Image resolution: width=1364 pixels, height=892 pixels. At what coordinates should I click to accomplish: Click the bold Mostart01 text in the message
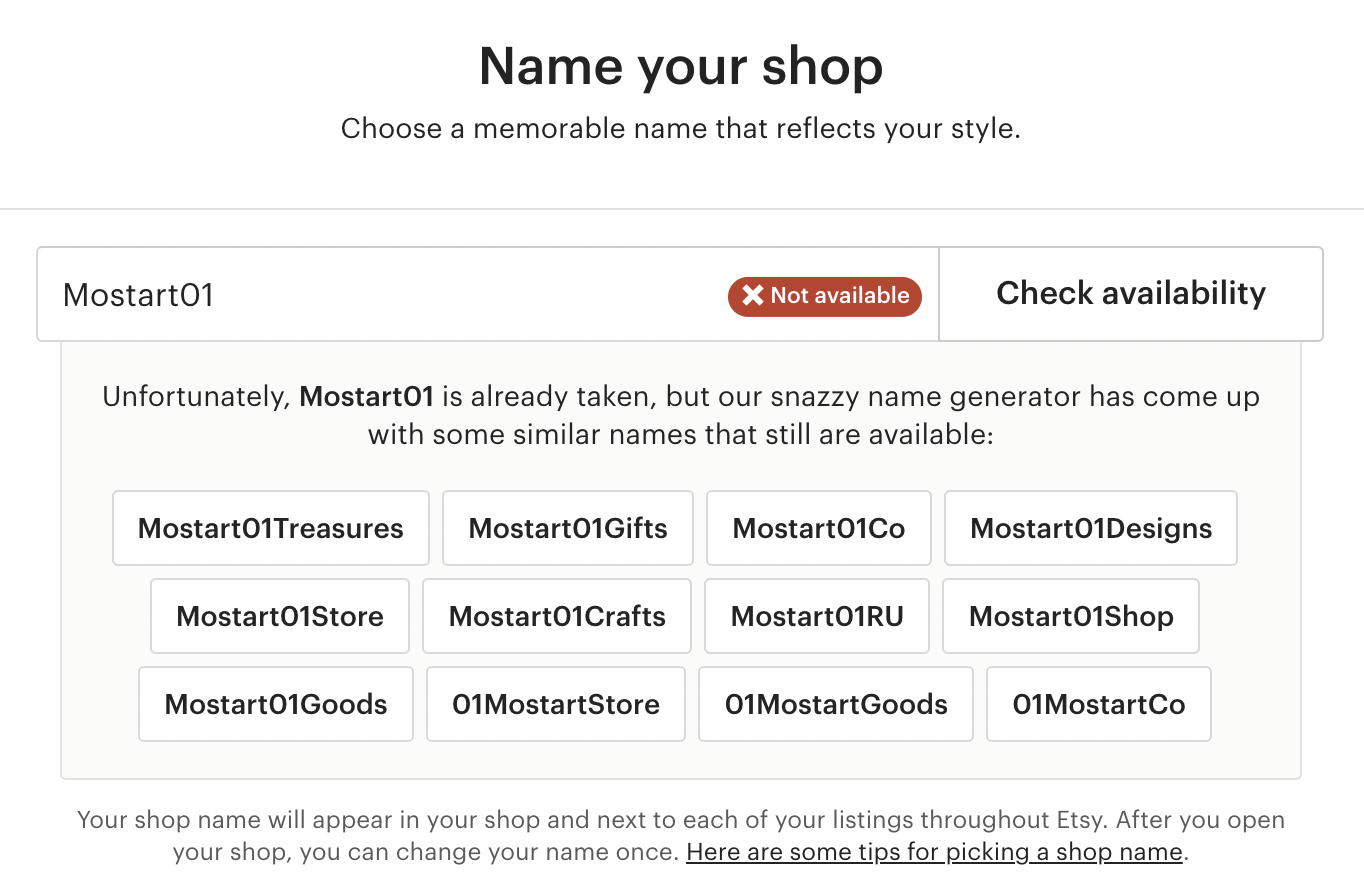366,397
